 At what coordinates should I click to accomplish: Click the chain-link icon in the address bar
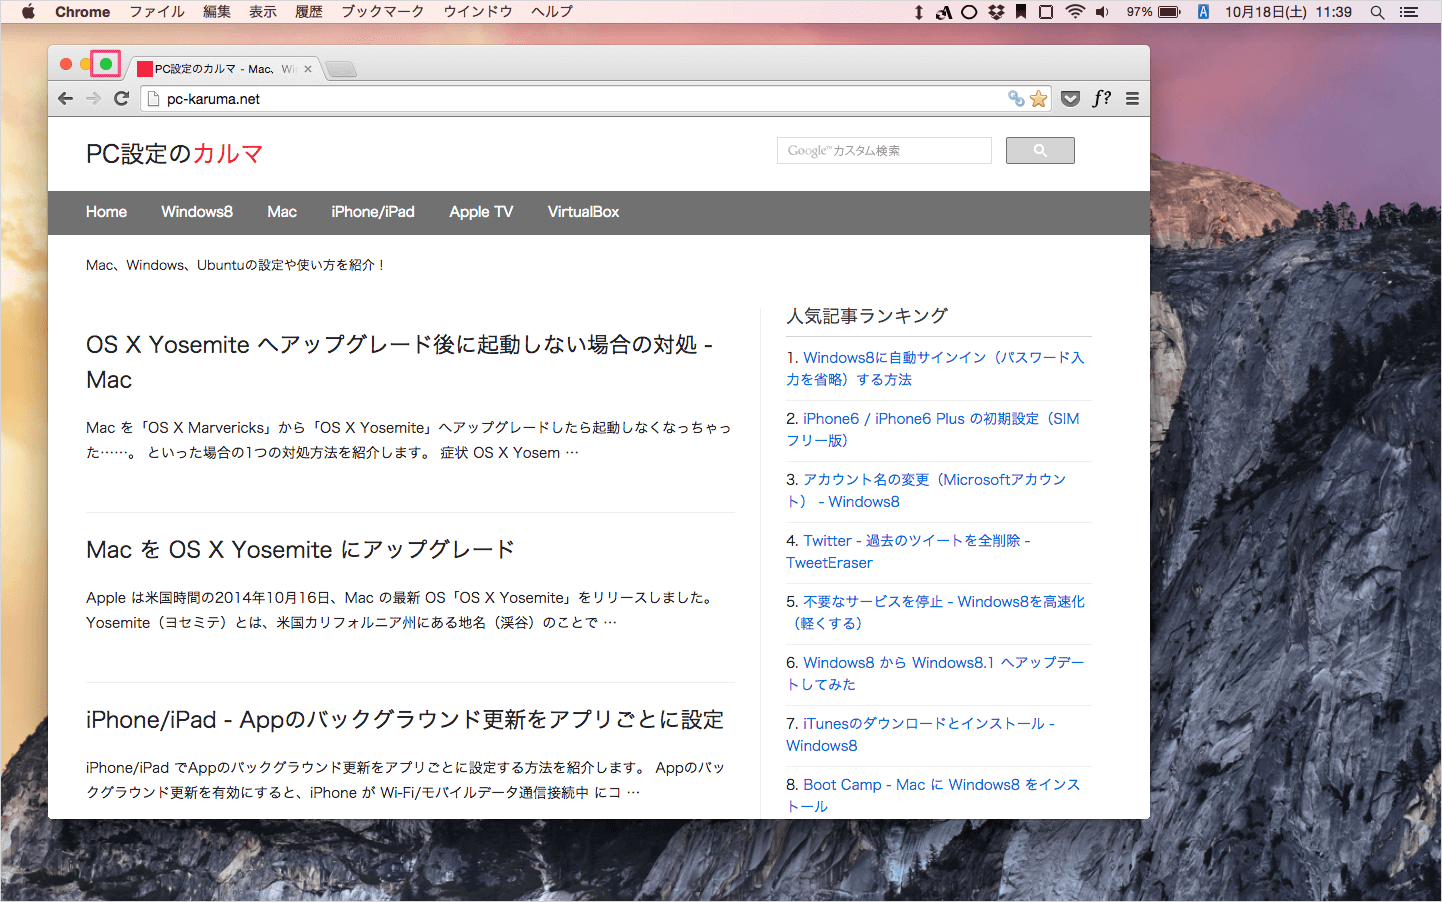point(1016,98)
